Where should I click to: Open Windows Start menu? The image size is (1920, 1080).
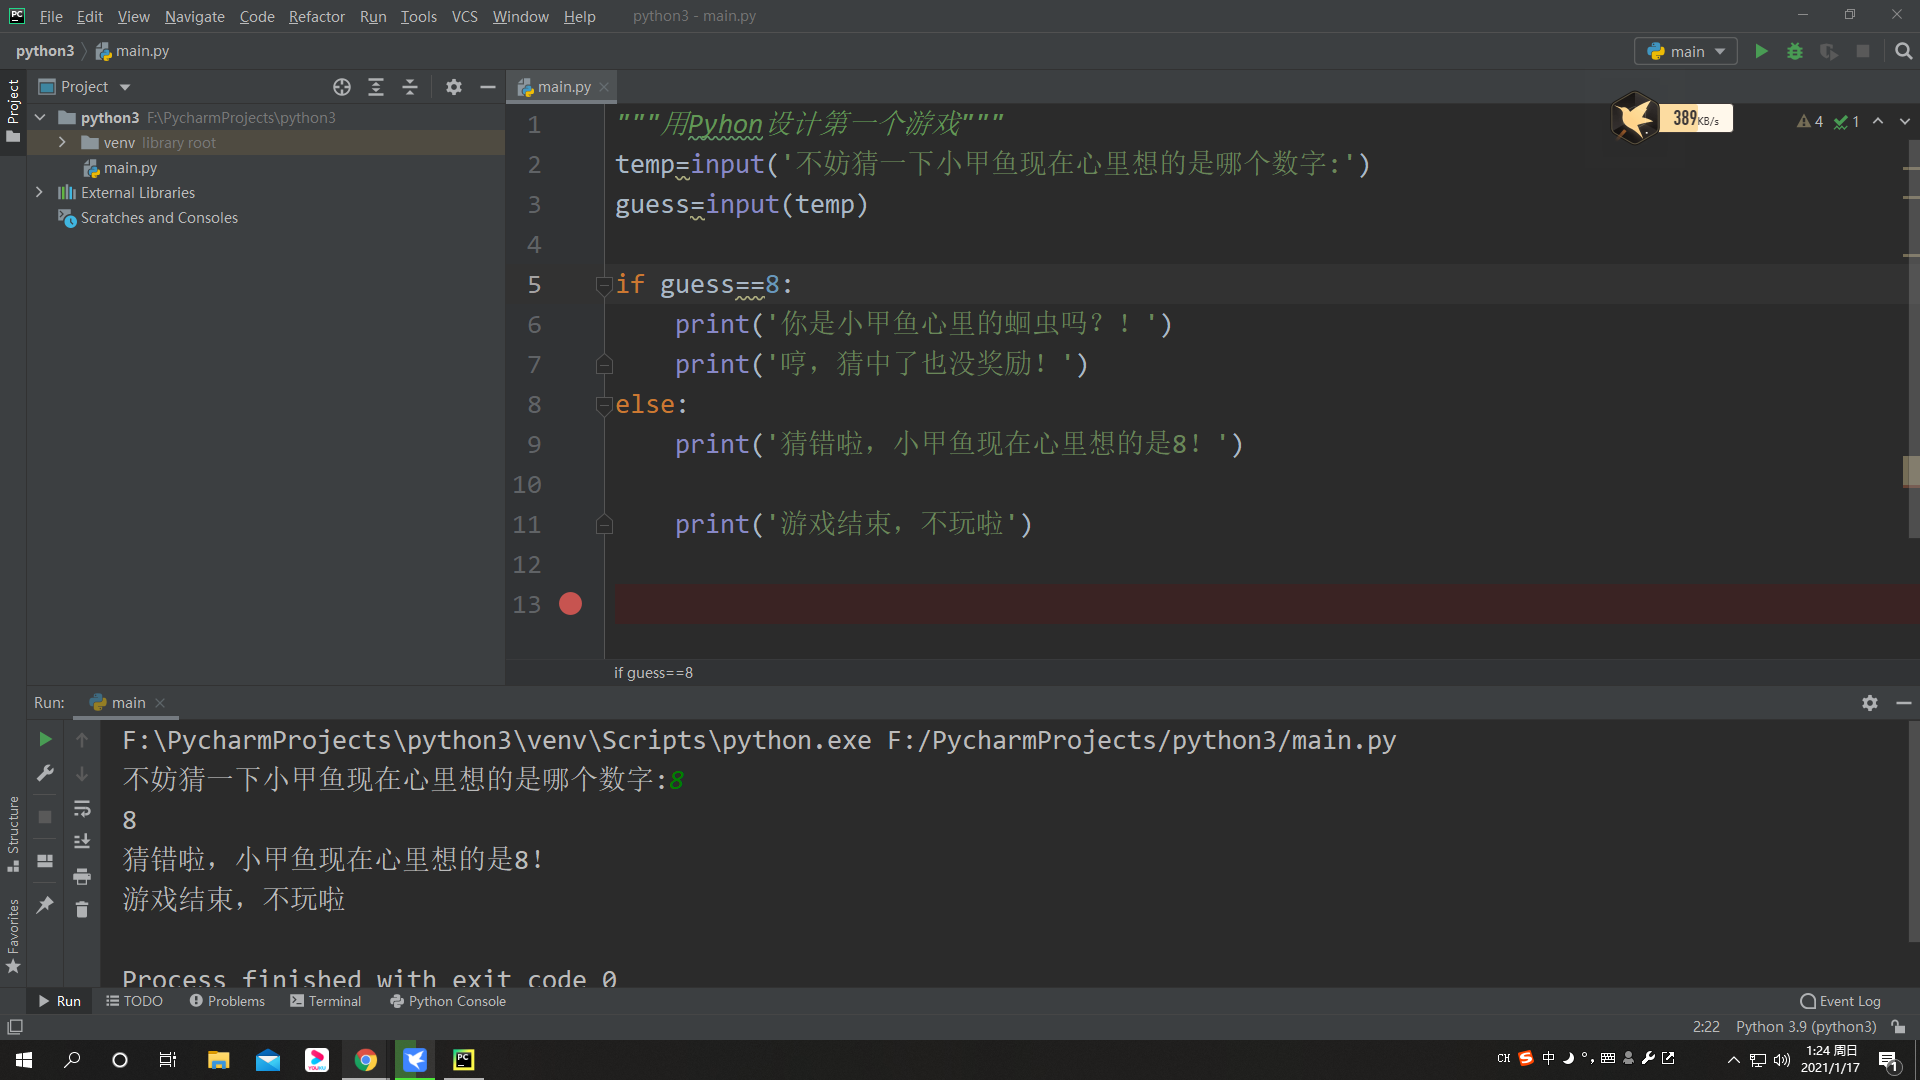(x=24, y=1060)
